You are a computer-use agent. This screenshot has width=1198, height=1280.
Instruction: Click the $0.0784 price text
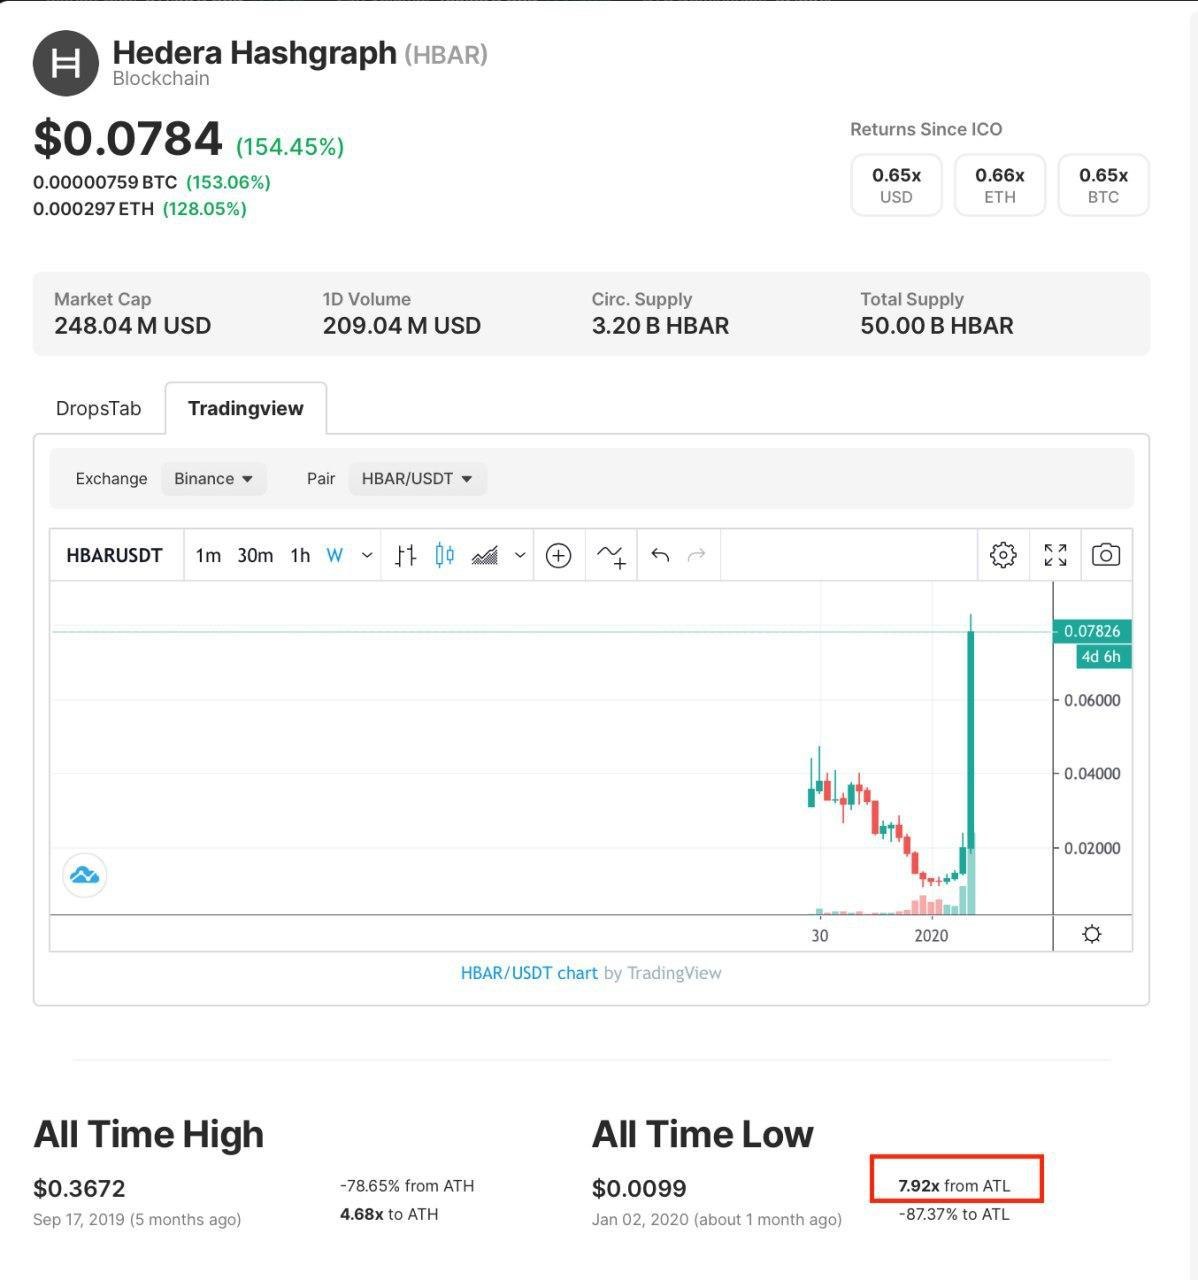click(128, 139)
